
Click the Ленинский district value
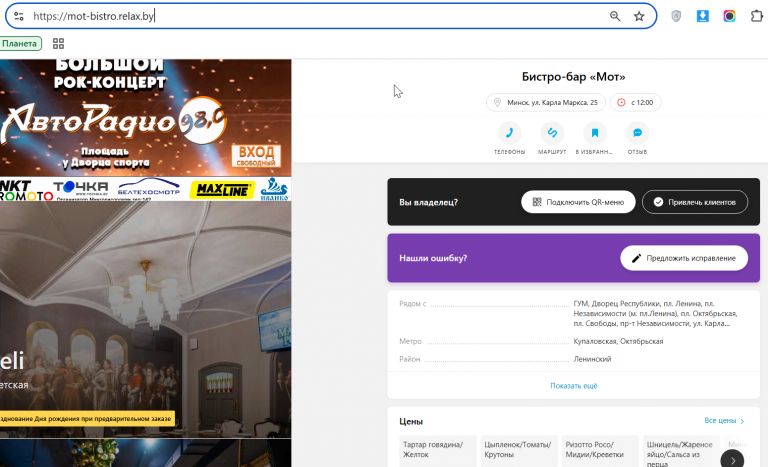coord(592,359)
